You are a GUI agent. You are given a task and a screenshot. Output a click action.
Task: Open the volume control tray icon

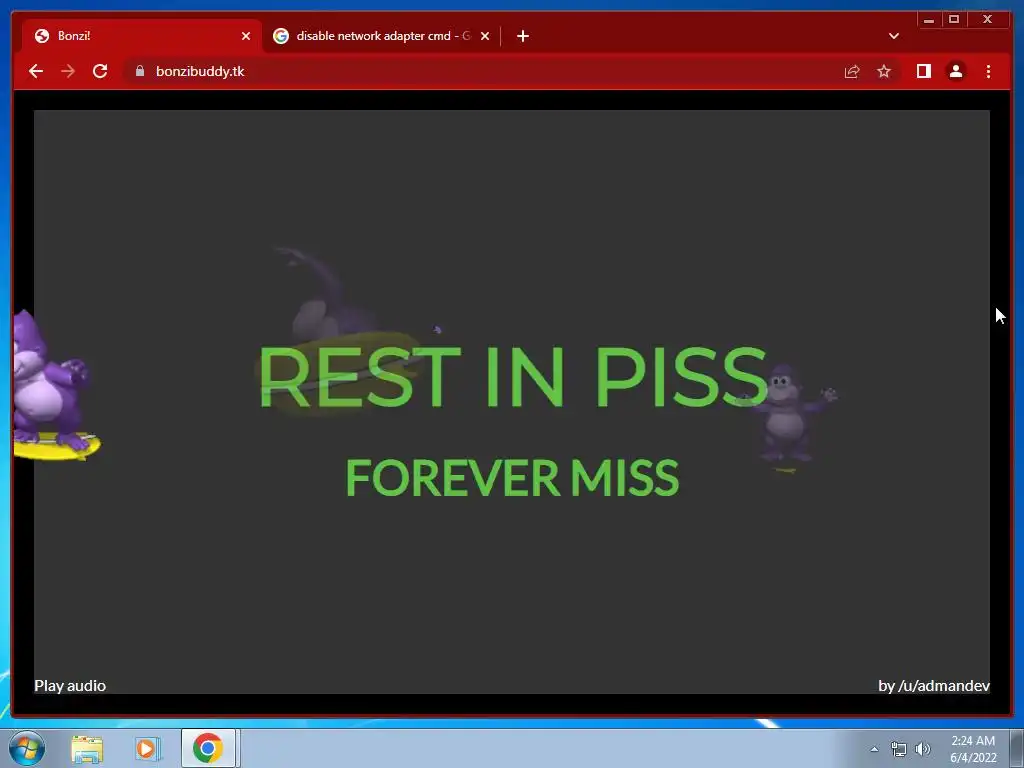click(x=923, y=749)
